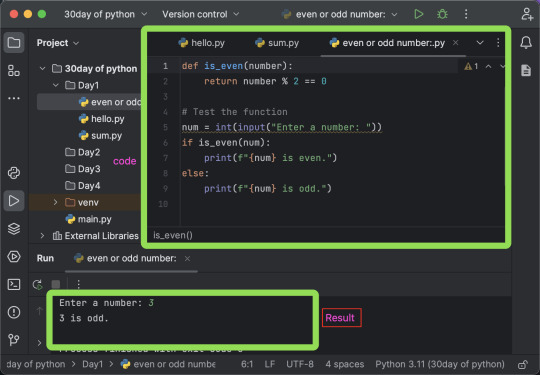Show hidden editor tabs chevron
Viewport: 540px width, 375px height.
click(x=480, y=43)
